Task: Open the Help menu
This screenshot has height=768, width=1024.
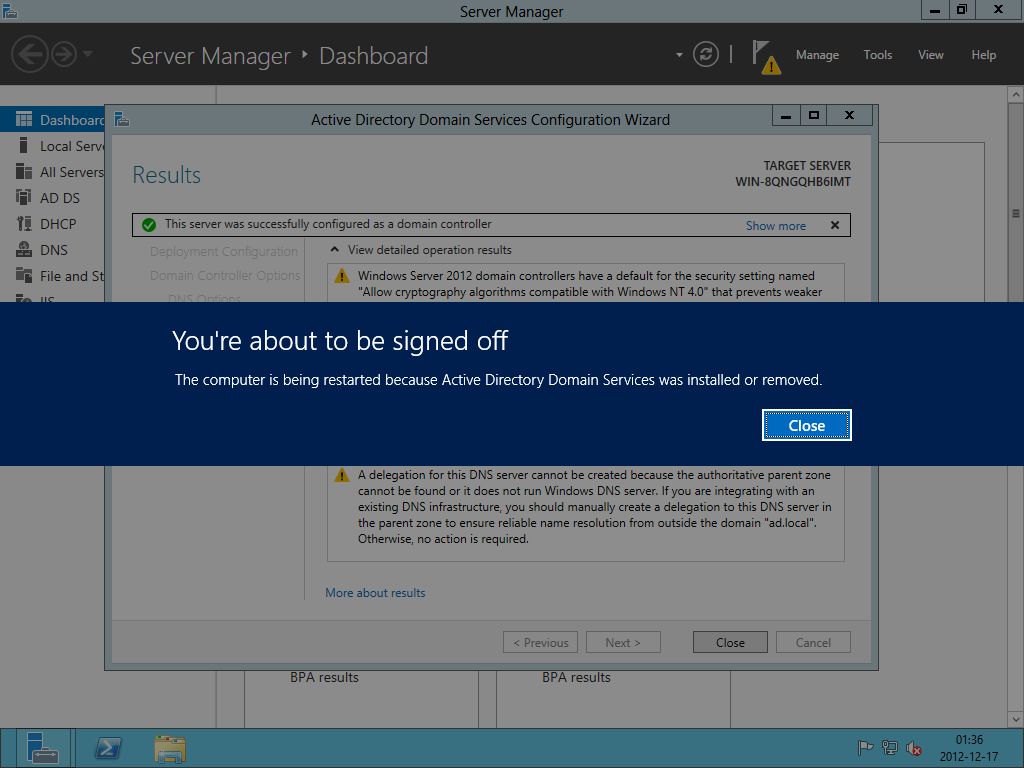Action: [984, 55]
